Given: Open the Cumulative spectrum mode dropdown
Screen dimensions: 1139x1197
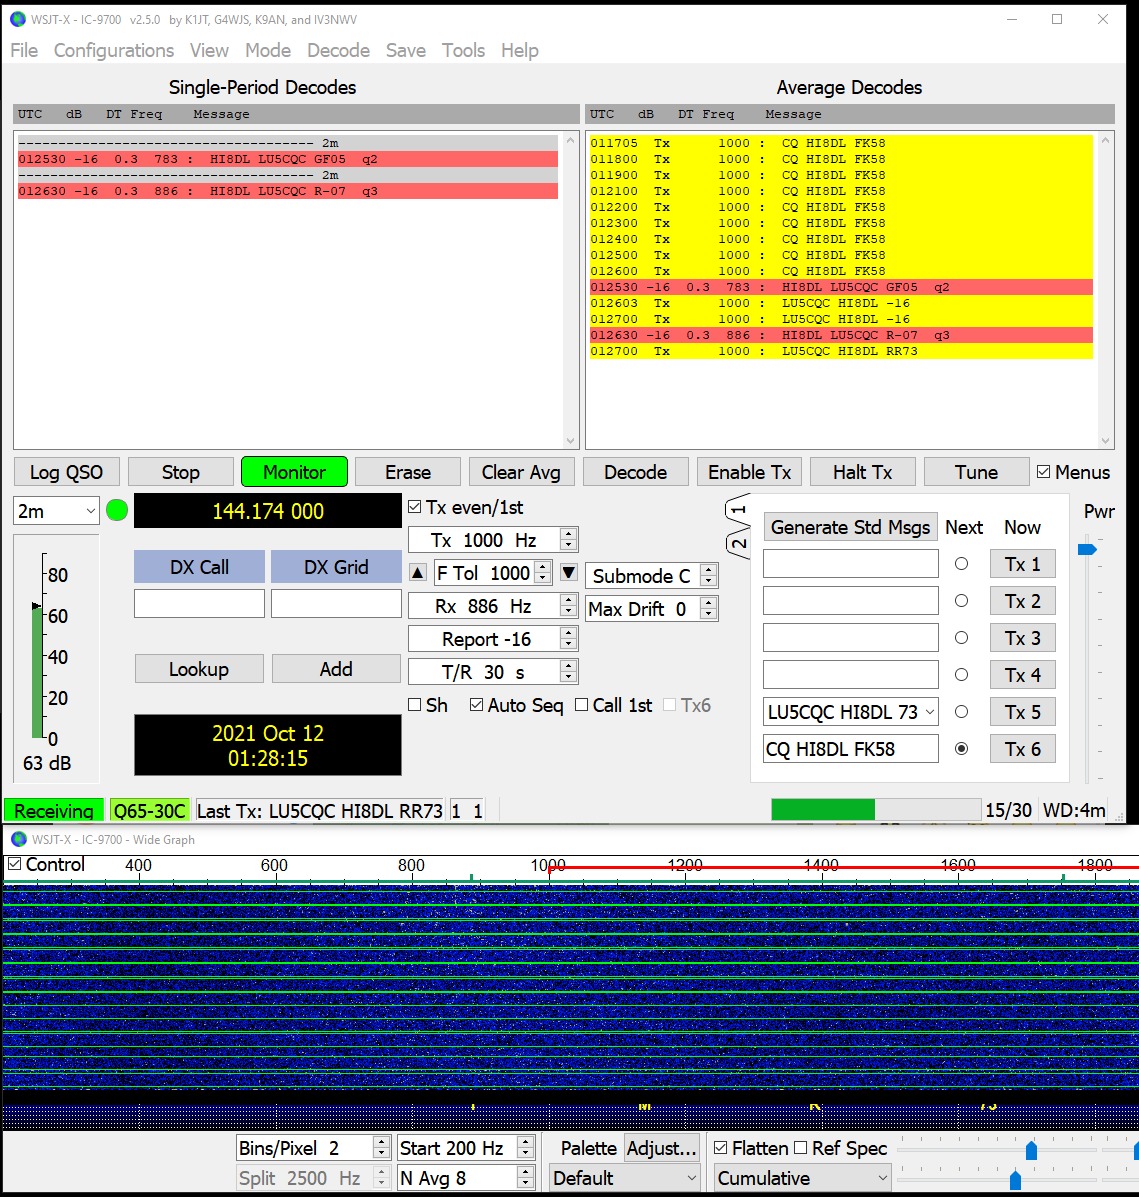Looking at the screenshot, I should pos(802,1178).
